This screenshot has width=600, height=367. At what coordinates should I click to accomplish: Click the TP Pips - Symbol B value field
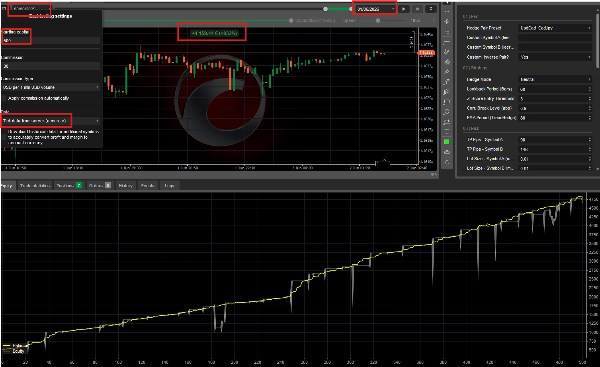(555, 149)
